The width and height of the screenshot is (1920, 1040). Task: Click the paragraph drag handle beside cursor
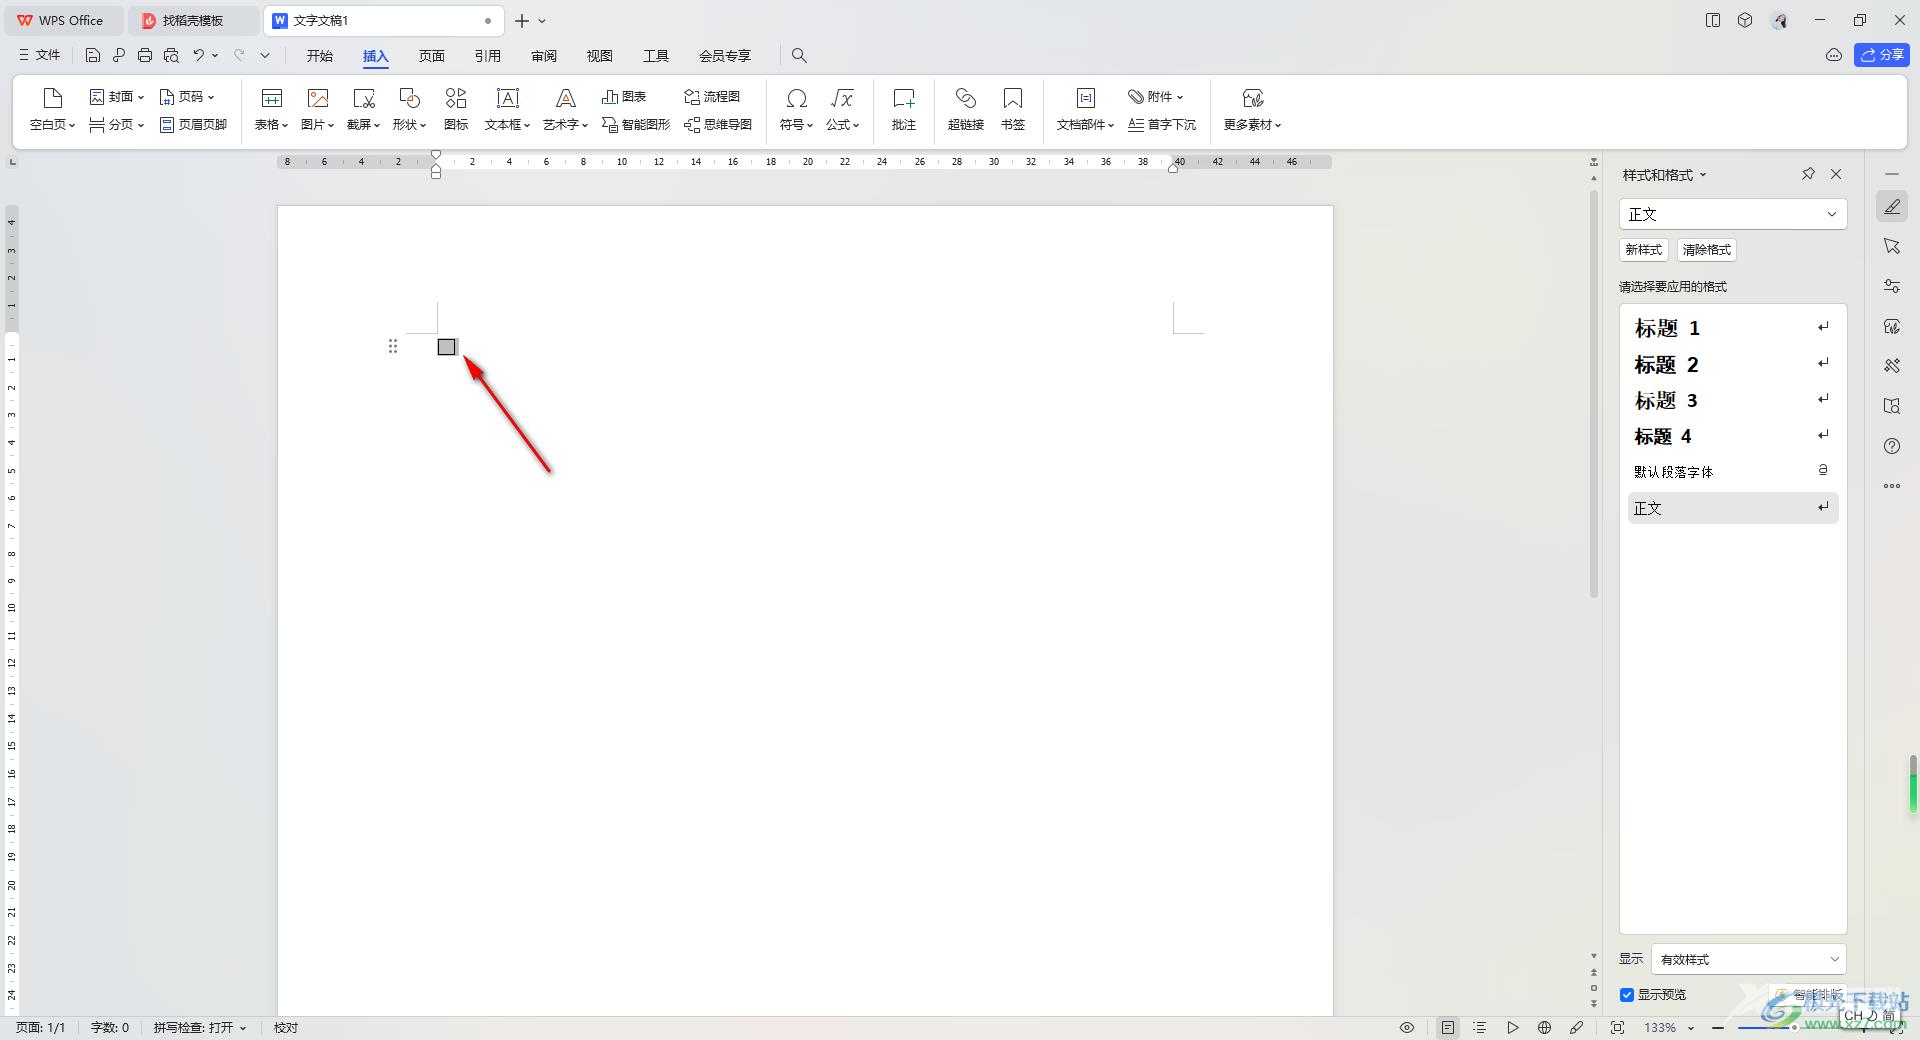pyautogui.click(x=393, y=346)
